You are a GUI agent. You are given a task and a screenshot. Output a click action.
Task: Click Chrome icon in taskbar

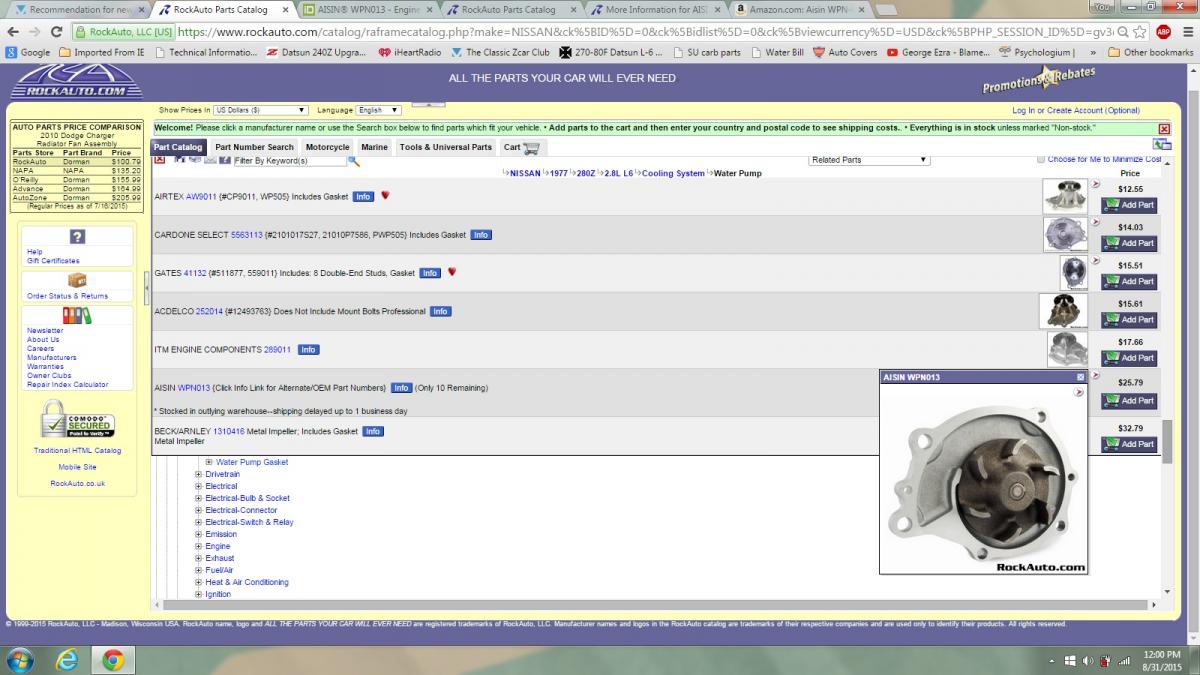point(113,660)
